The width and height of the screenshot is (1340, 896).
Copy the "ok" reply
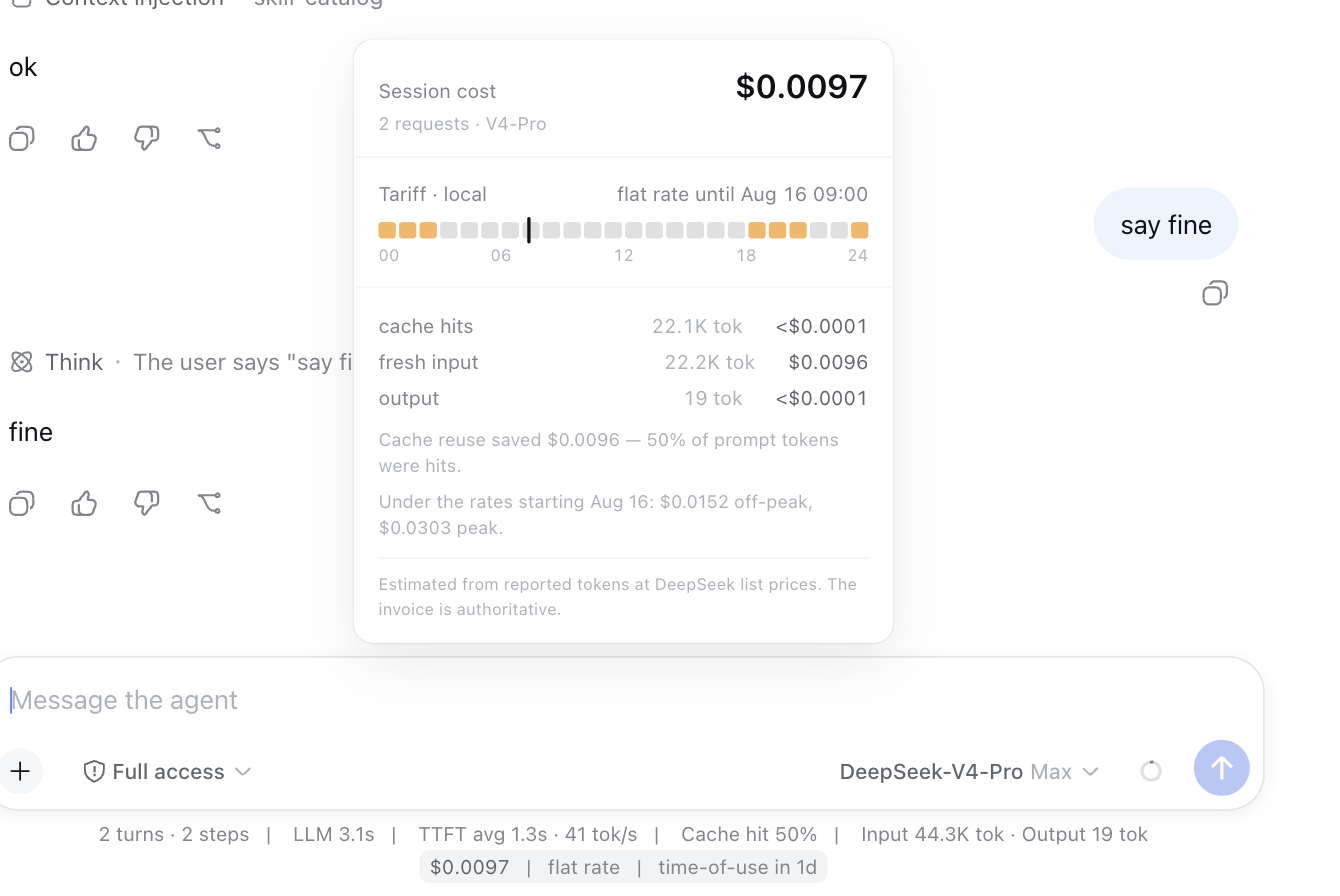[22, 138]
